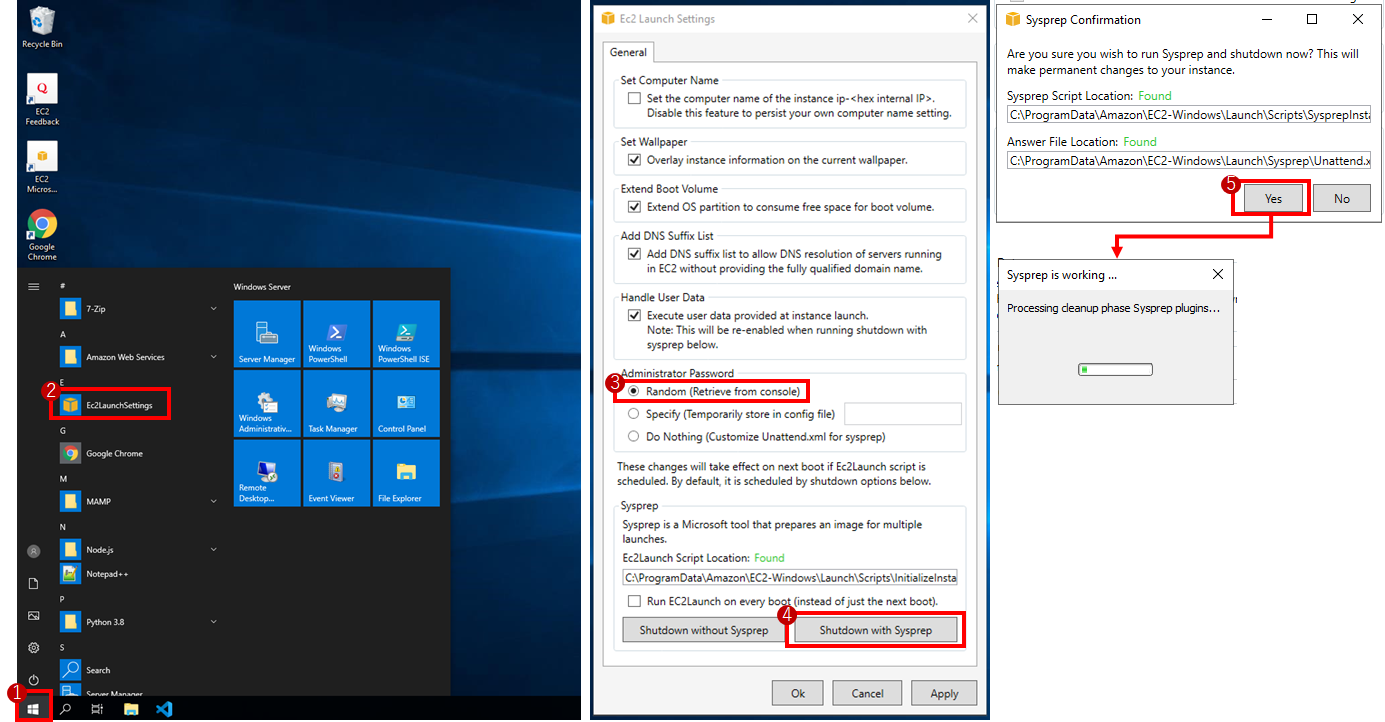Jump to letter G in app list

(x=63, y=430)
